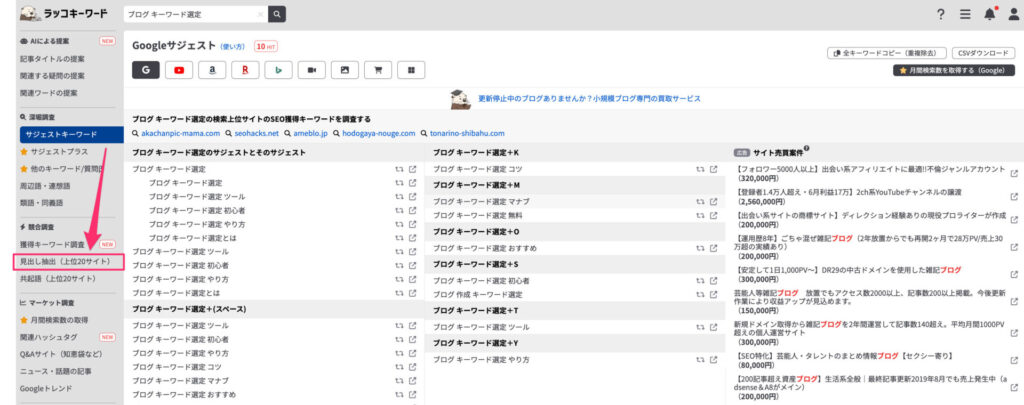The height and width of the screenshot is (405, 1024).
Task: Click keyword ブログ キーワード選定 無料
Action: coord(477,215)
